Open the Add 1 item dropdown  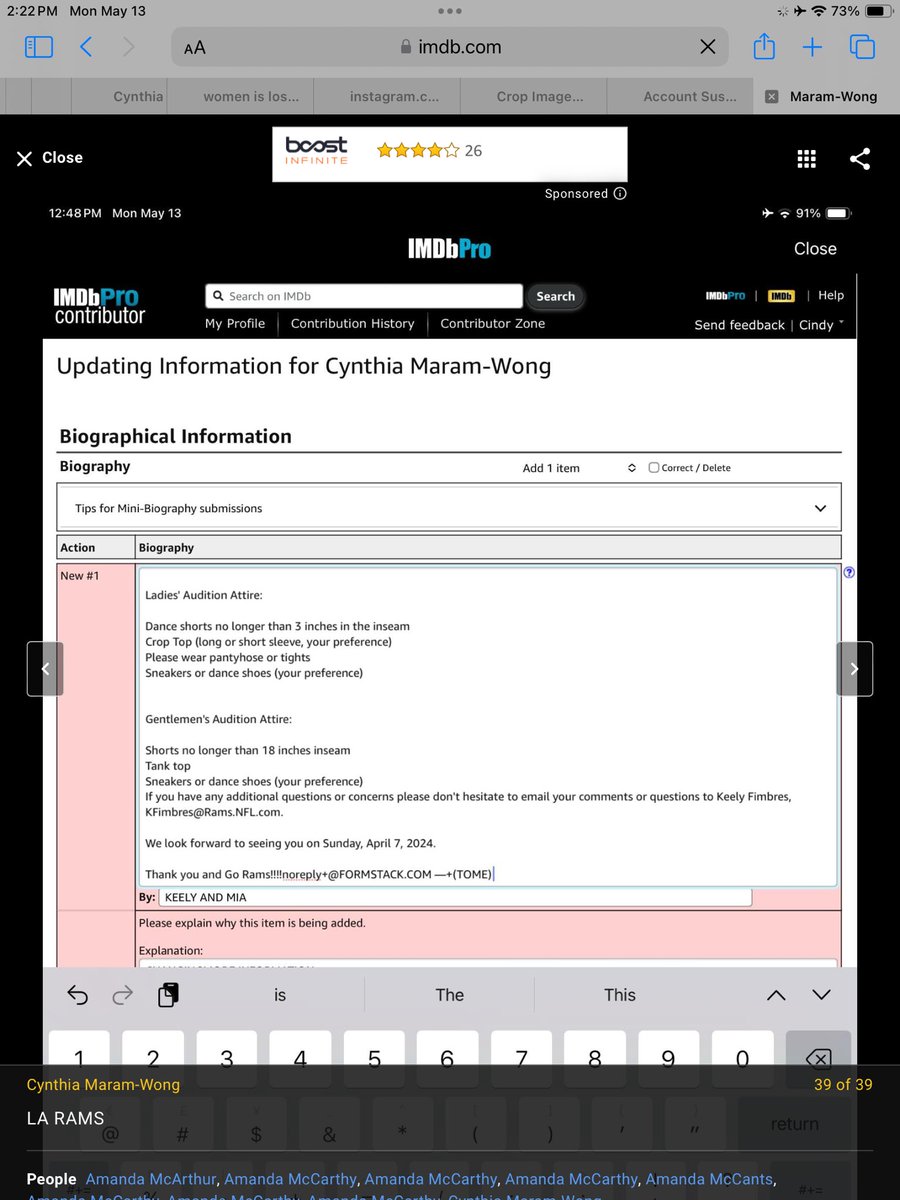pos(580,468)
